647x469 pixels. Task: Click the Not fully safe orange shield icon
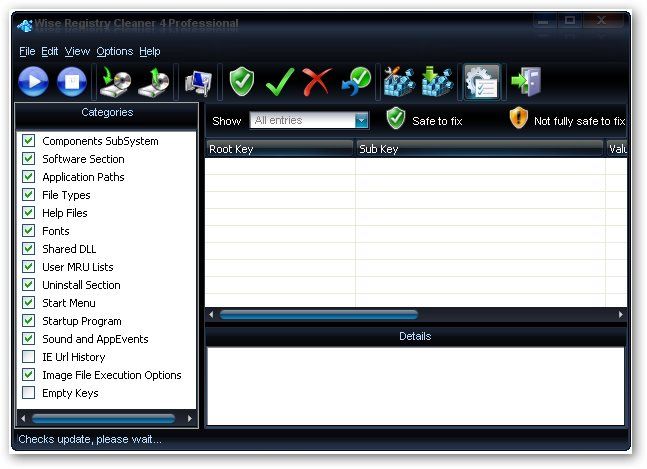(x=519, y=118)
